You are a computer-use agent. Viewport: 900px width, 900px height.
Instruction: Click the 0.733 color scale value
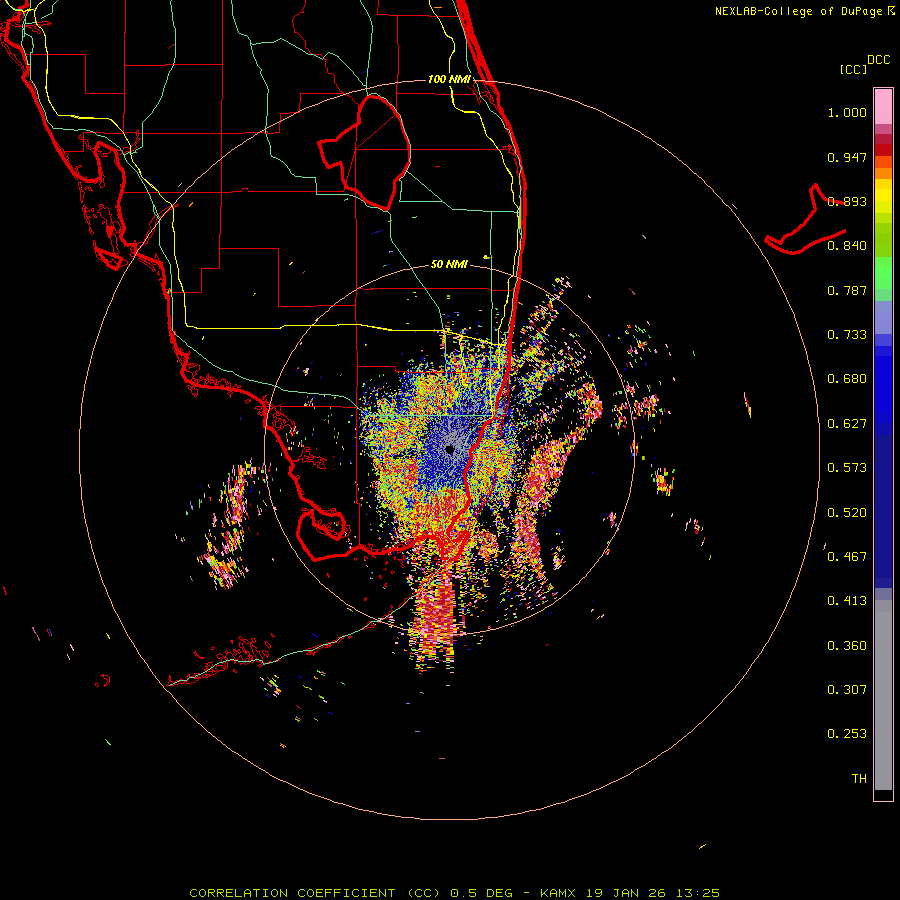(x=847, y=335)
